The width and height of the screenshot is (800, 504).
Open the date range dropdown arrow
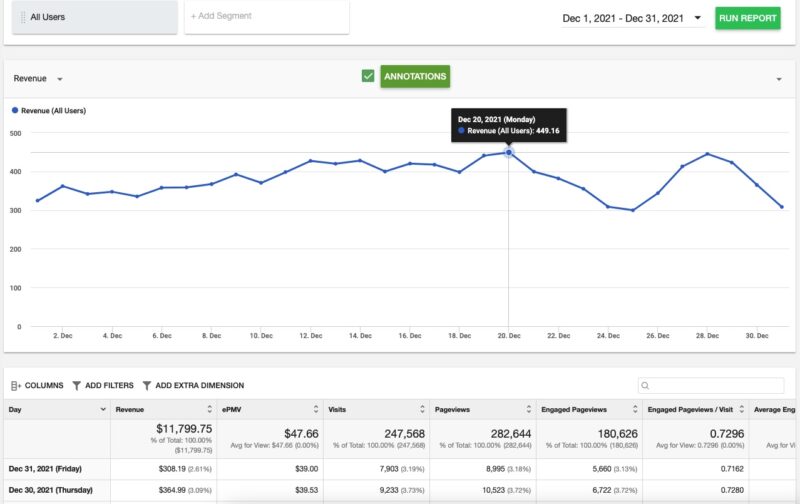(x=697, y=18)
